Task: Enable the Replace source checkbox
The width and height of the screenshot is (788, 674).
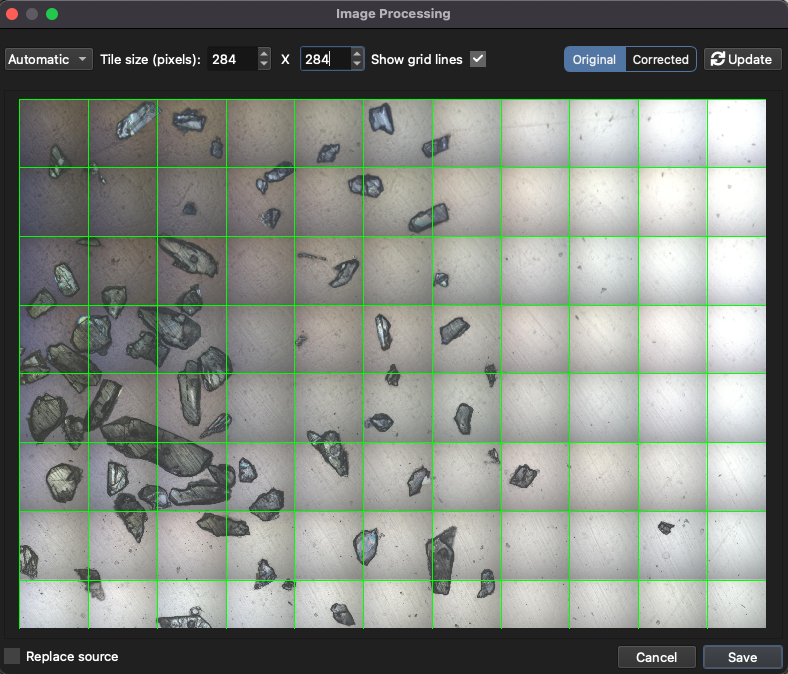Action: coord(12,656)
